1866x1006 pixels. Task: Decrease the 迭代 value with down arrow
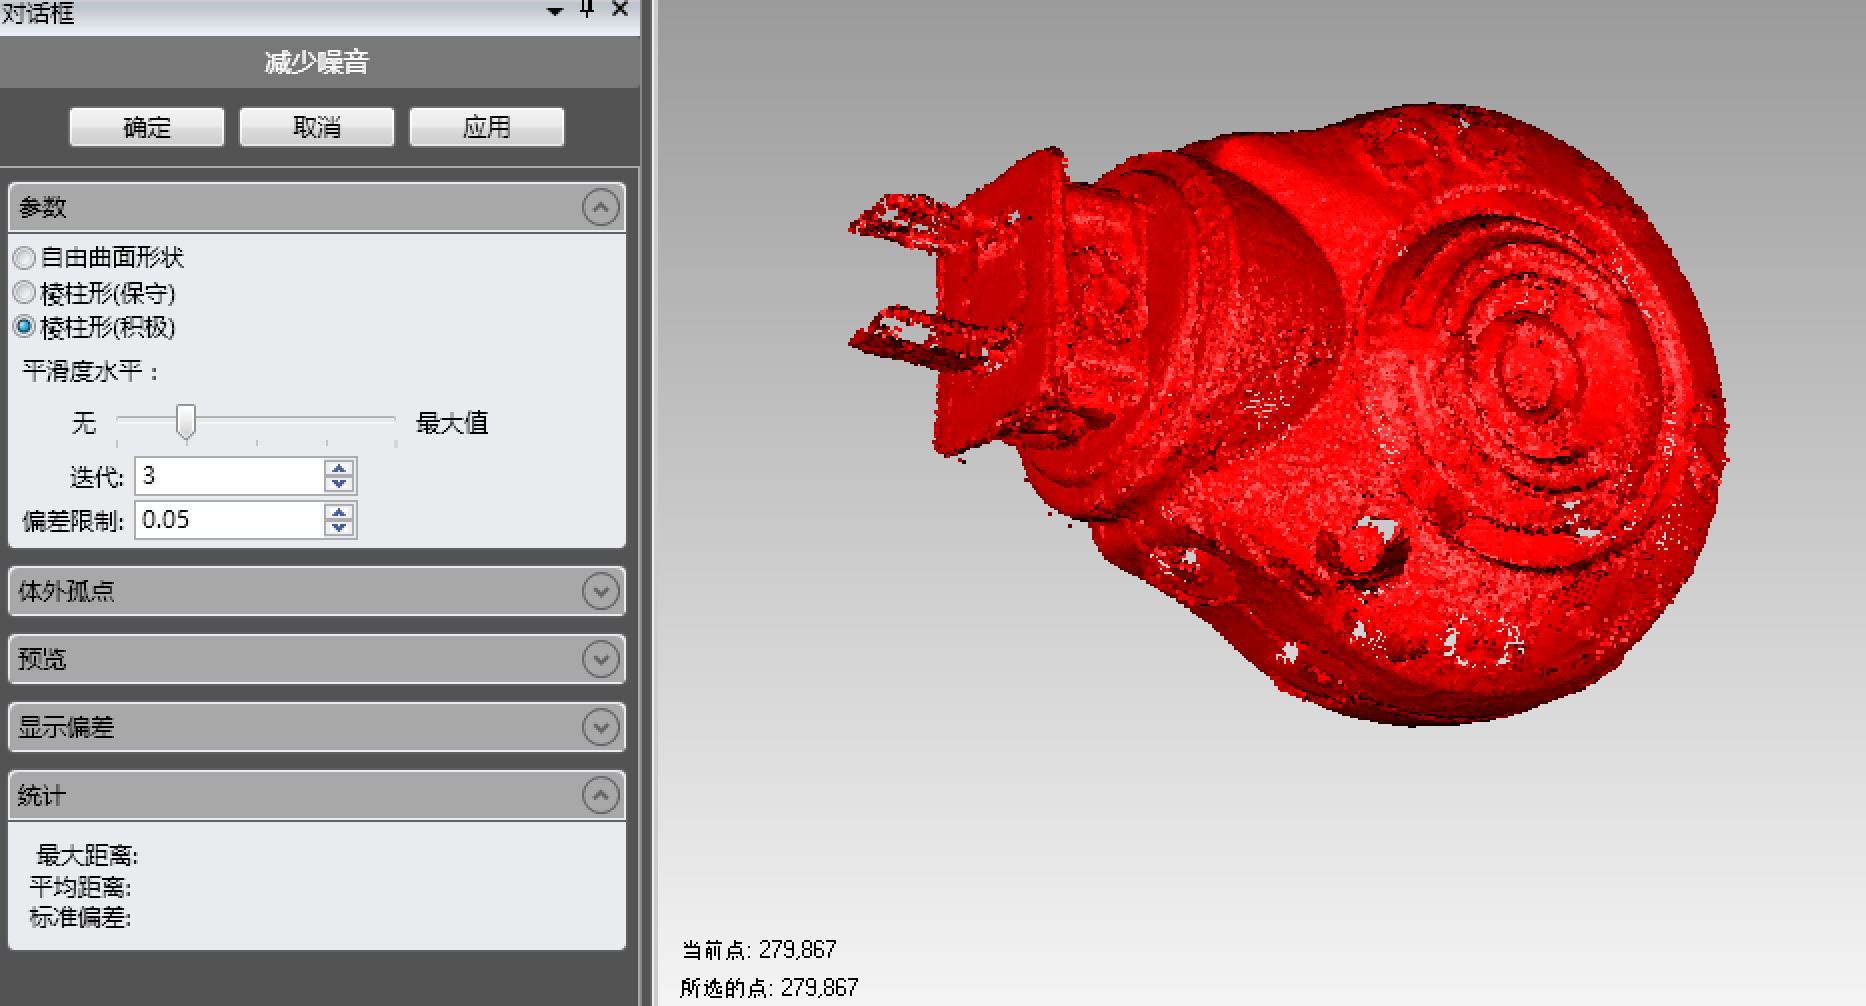[x=339, y=484]
